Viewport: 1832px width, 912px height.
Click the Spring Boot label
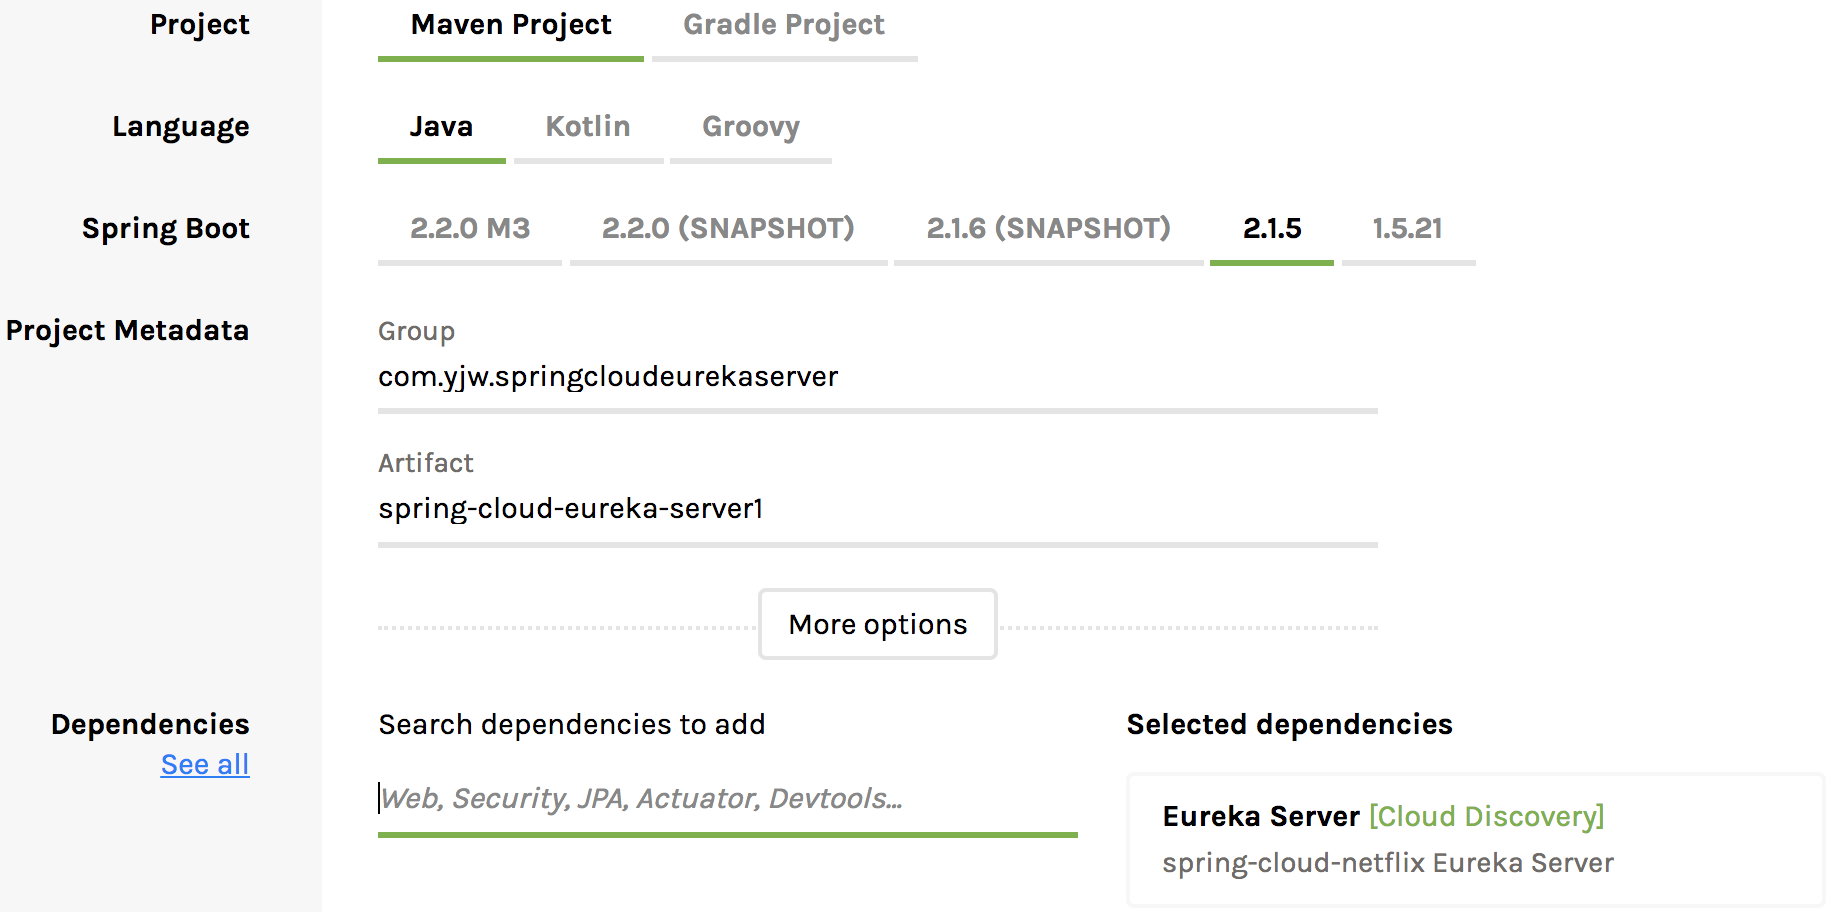pos(166,229)
